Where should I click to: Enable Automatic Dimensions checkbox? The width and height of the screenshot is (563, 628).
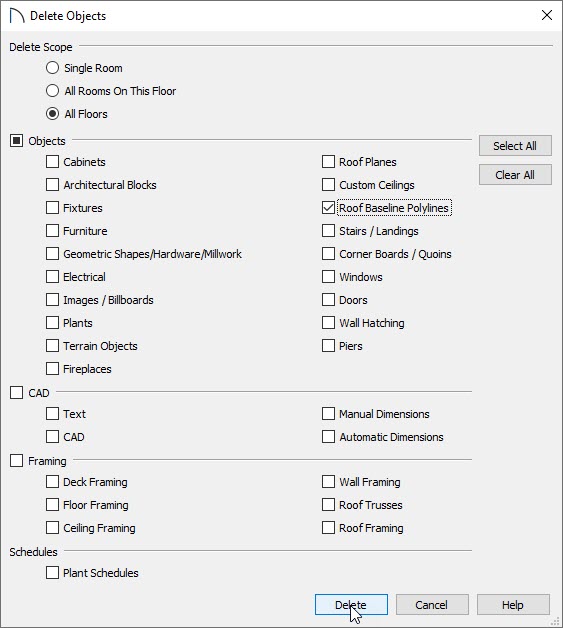coord(328,437)
